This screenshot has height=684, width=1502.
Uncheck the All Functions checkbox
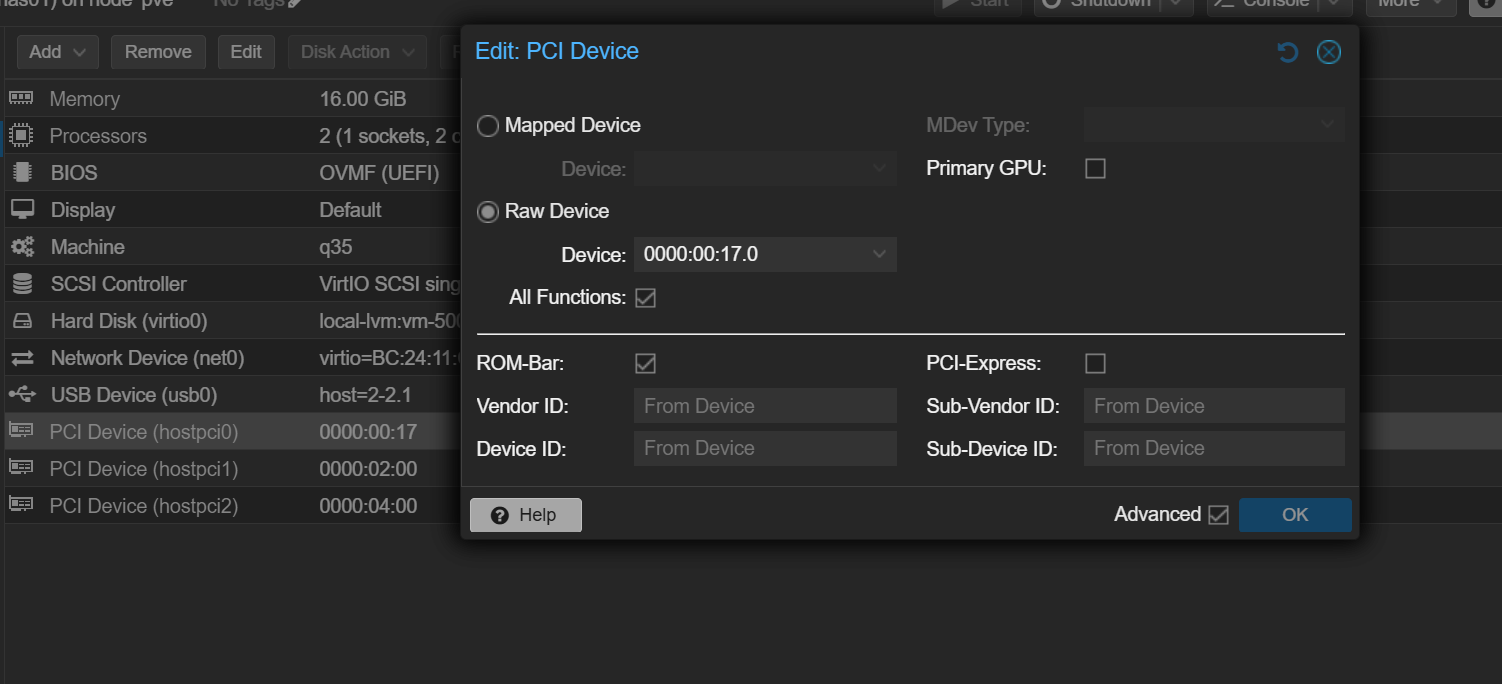tap(645, 298)
